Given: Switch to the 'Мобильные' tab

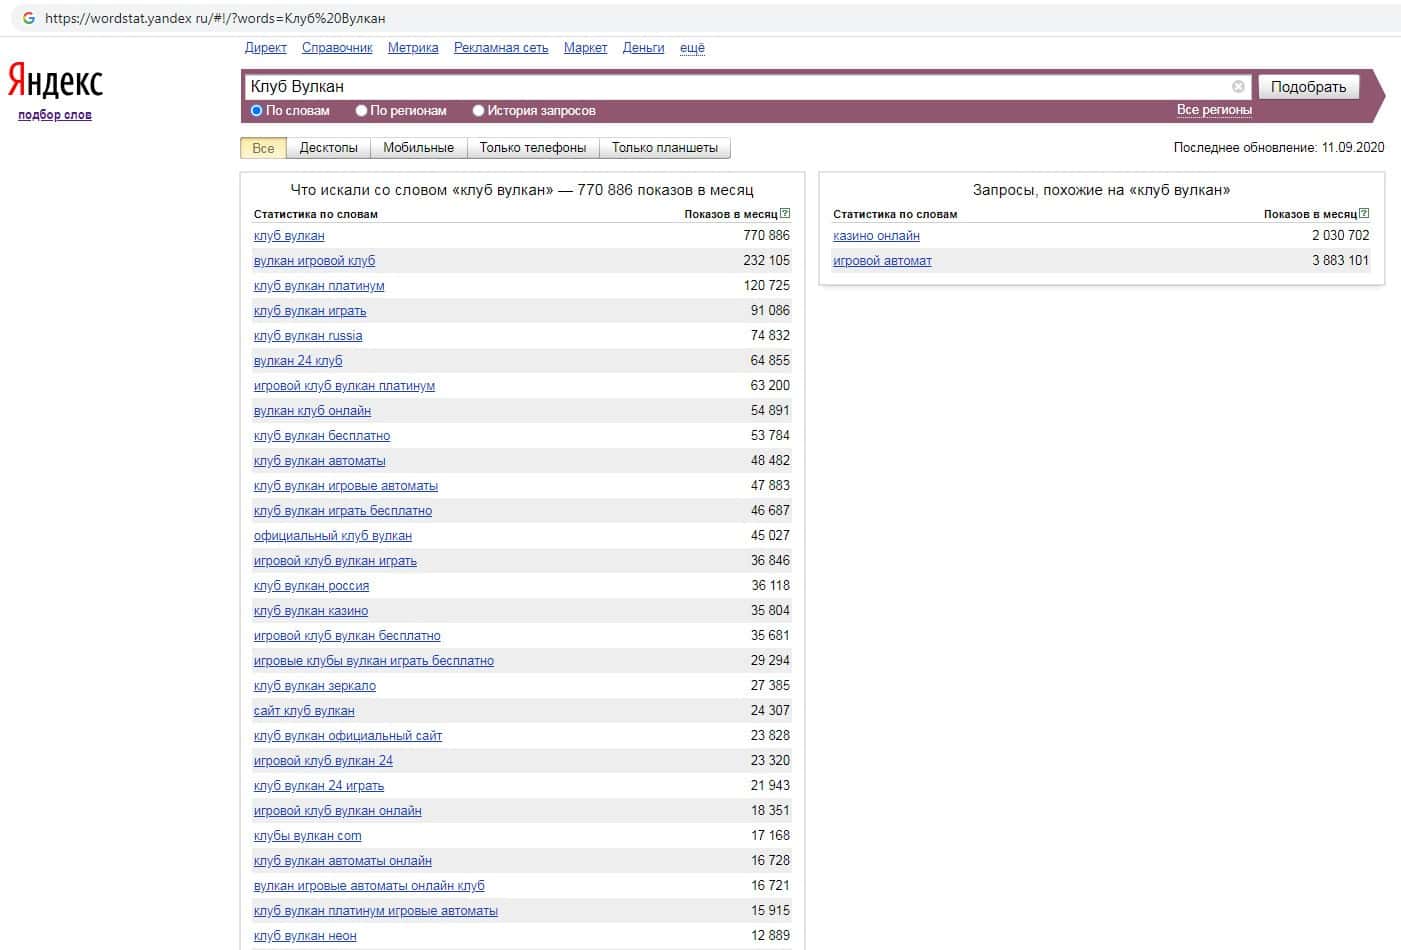Looking at the screenshot, I should pos(418,148).
